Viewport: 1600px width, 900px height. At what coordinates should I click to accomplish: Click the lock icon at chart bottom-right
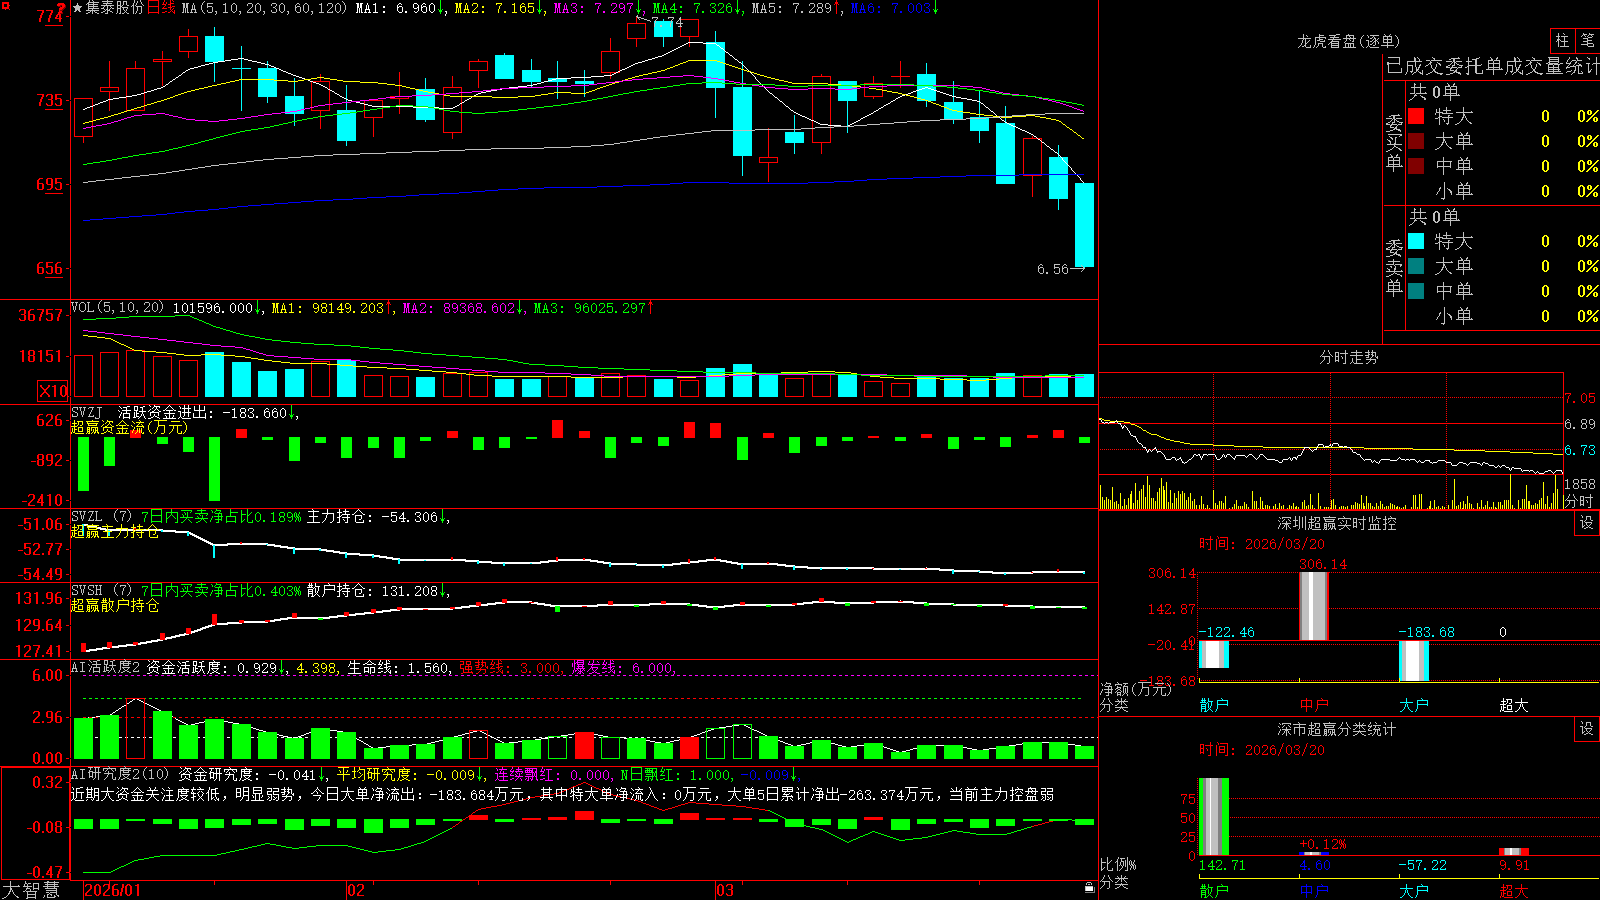click(1090, 887)
